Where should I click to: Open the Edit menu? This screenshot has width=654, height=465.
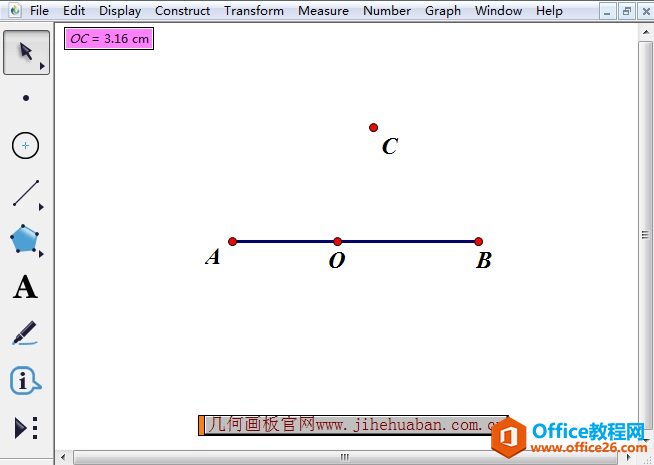74,10
